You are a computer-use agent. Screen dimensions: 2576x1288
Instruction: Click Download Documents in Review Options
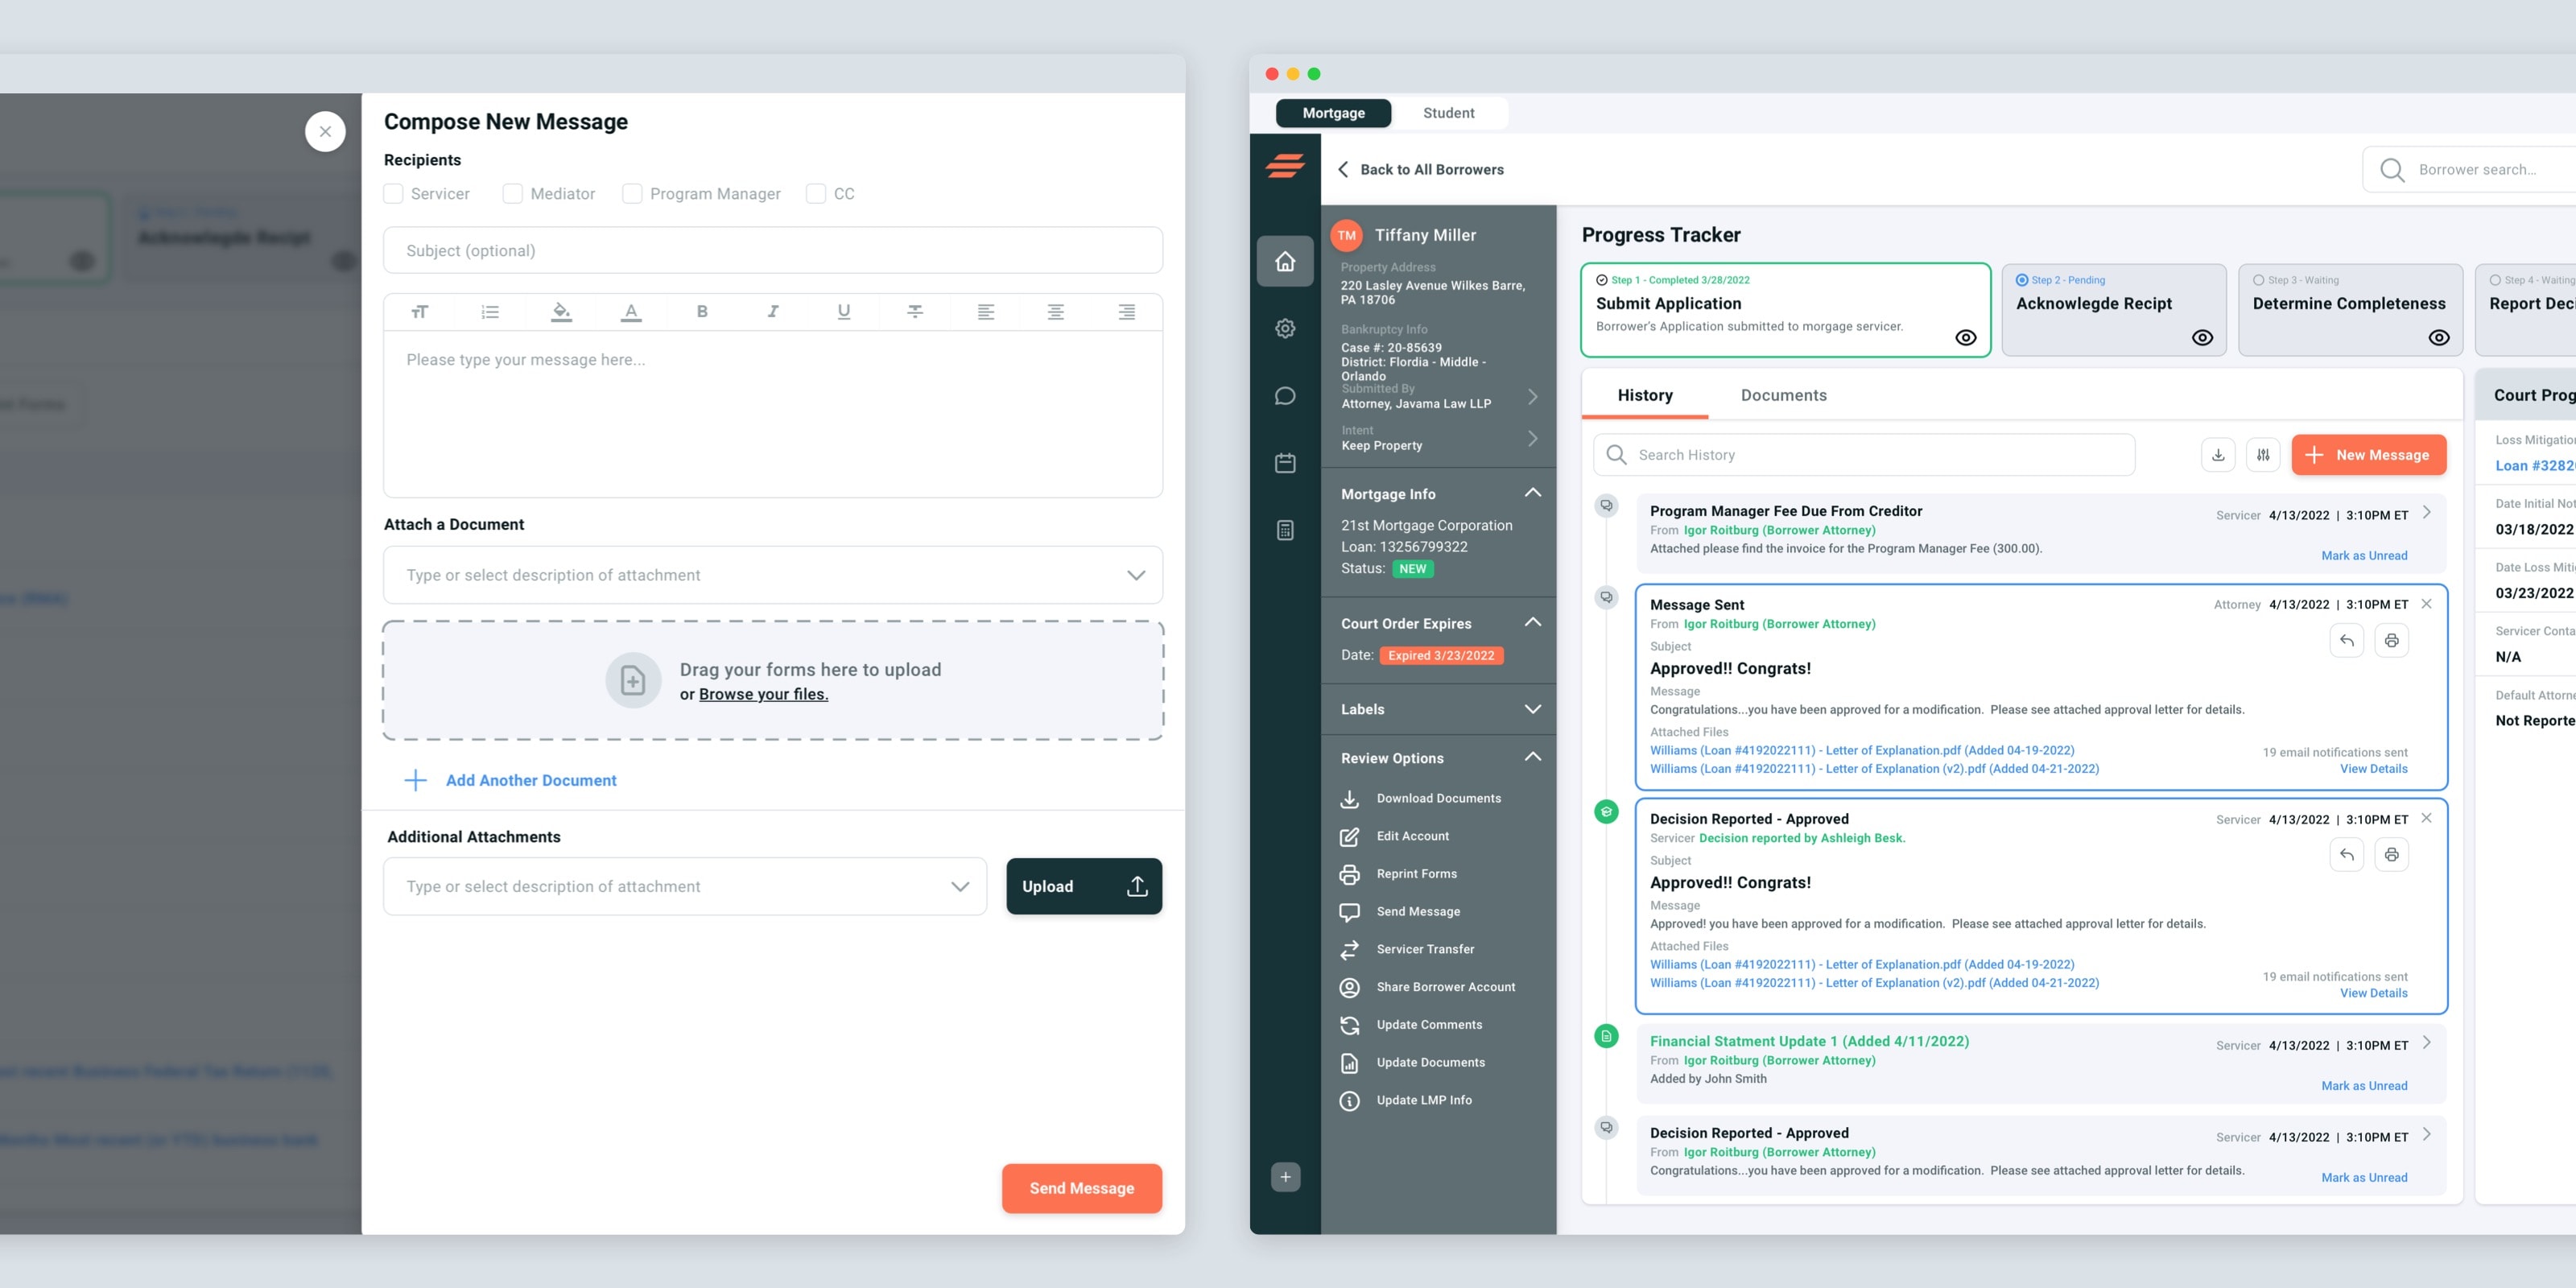click(x=1420, y=799)
